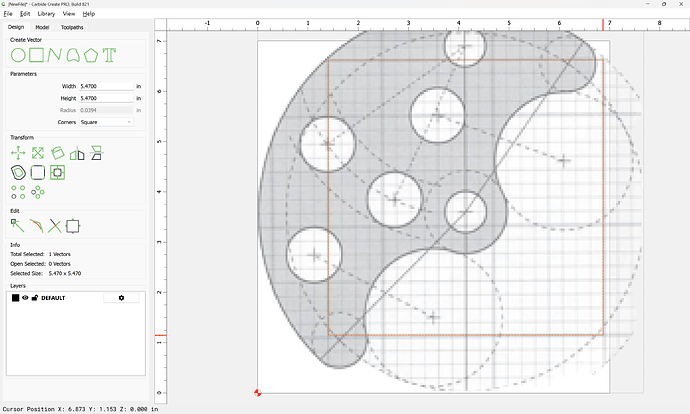
Task: Click the 'Open Selected: 0 Vectors' text
Action: point(40,264)
